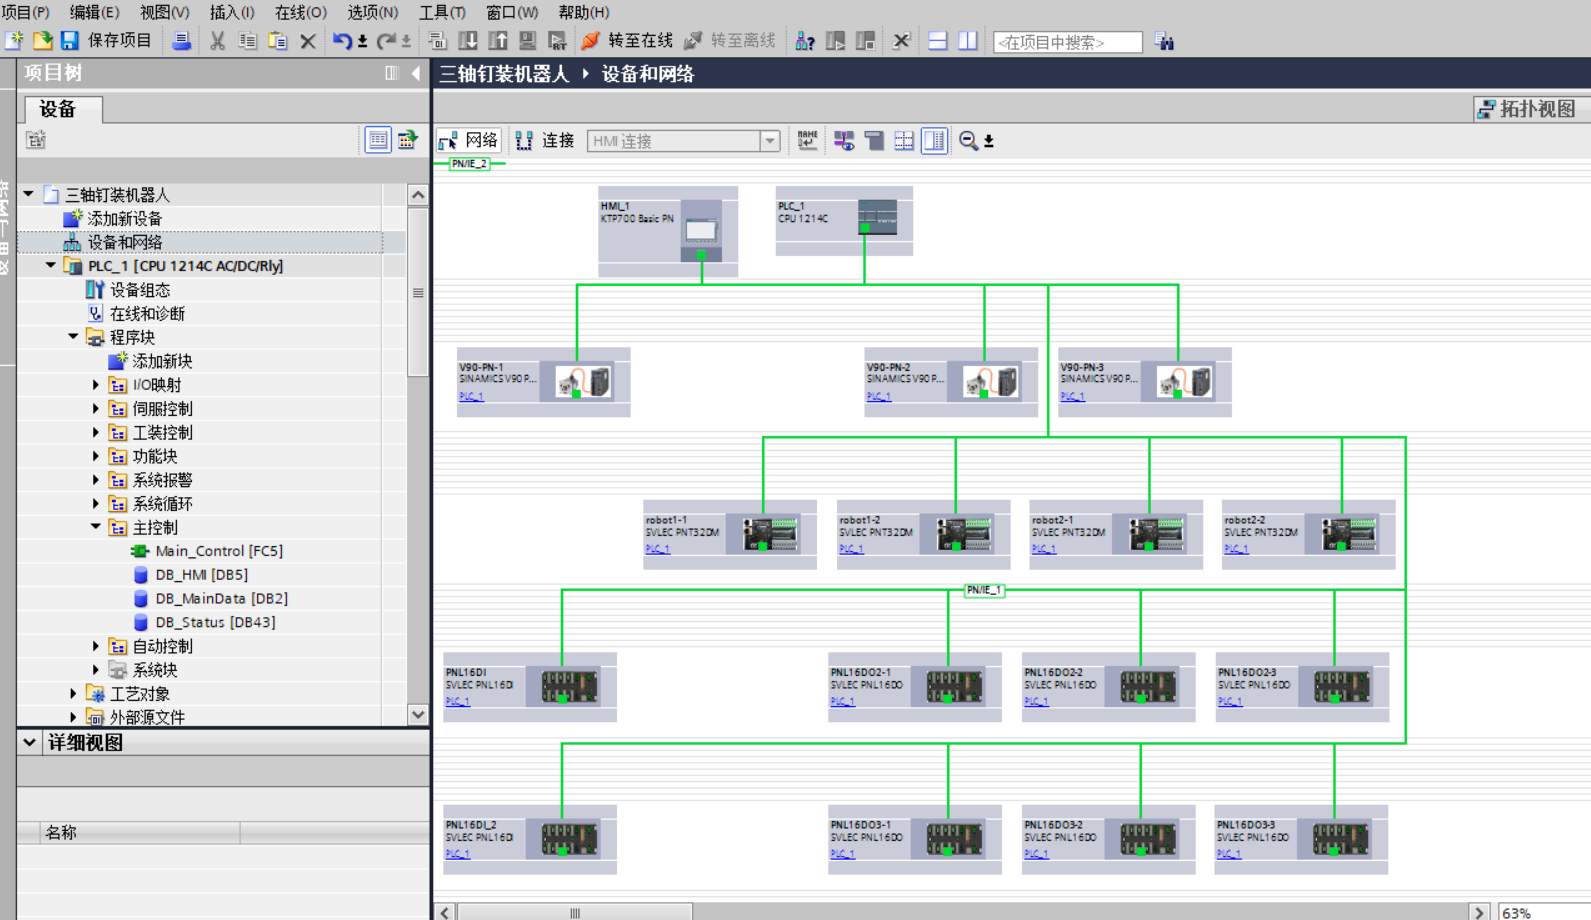Click the print icon
1591x920 pixels.
tap(181, 41)
